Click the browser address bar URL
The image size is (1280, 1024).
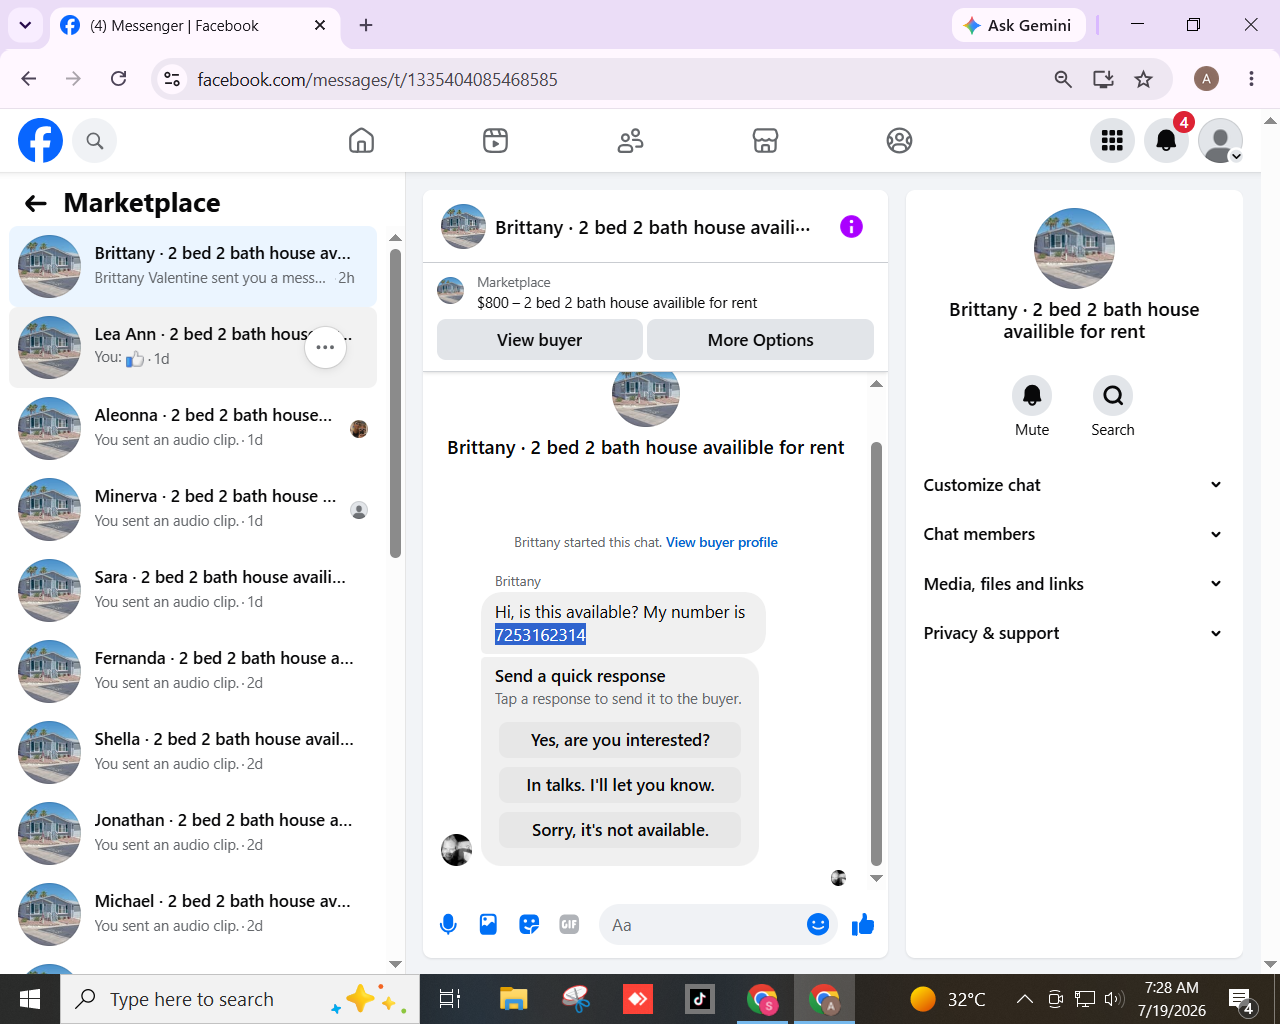click(377, 79)
